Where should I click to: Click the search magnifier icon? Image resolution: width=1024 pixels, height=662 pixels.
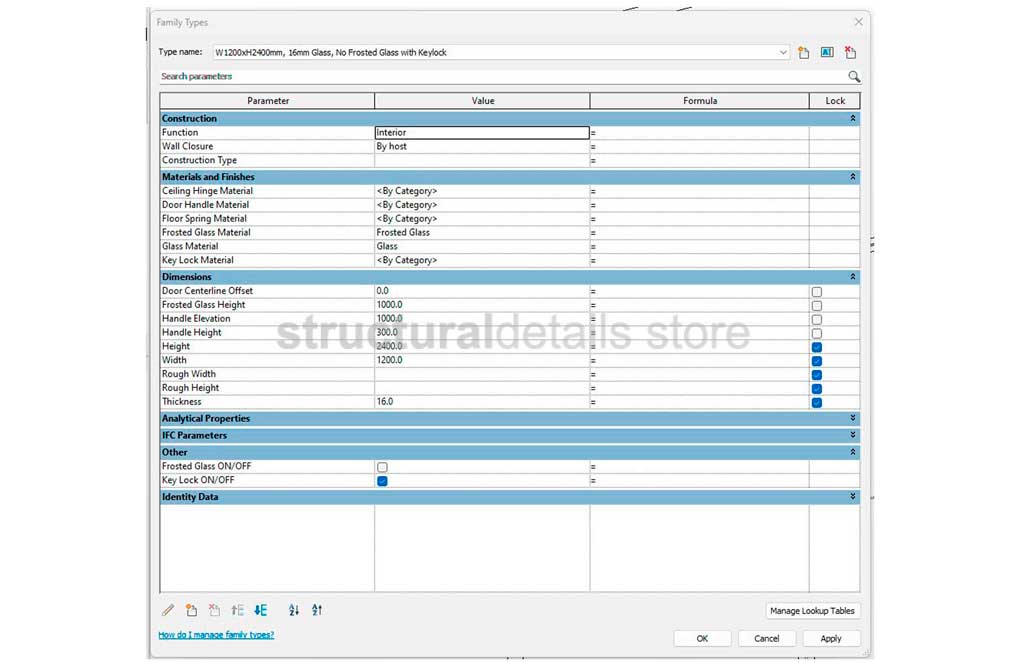[x=853, y=76]
